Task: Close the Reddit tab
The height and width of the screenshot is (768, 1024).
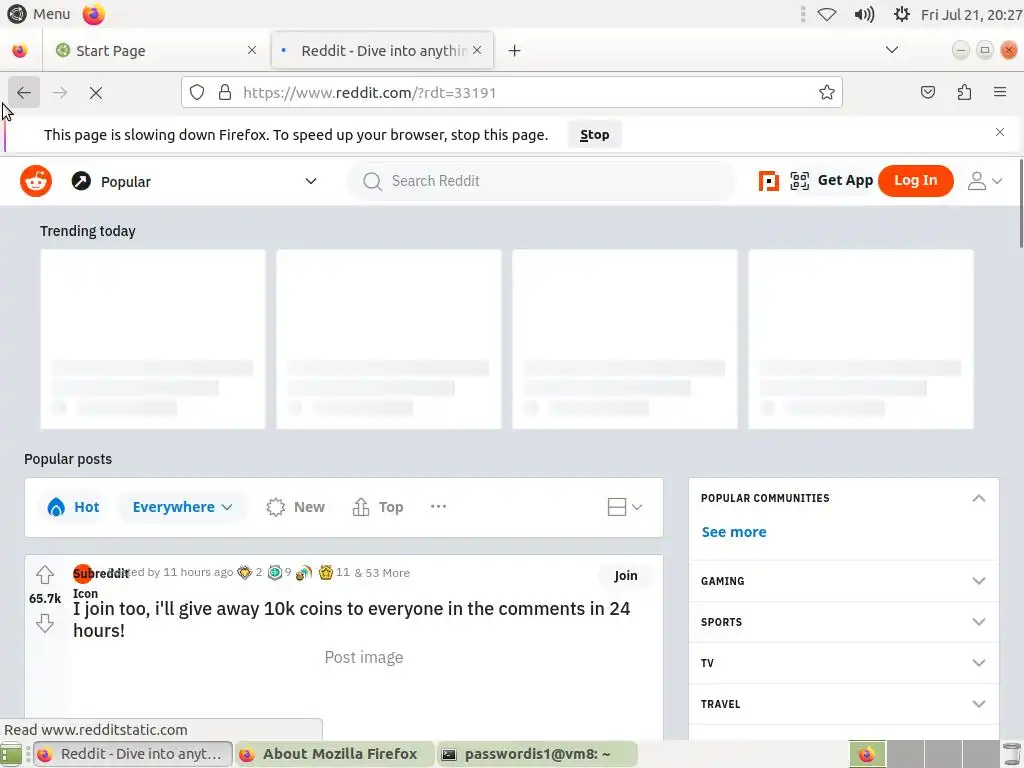Action: [x=477, y=50]
